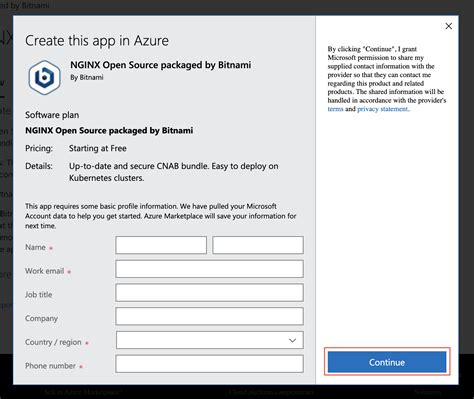This screenshot has height=399, width=474.
Task: Click the Work email label
Action: (x=45, y=271)
